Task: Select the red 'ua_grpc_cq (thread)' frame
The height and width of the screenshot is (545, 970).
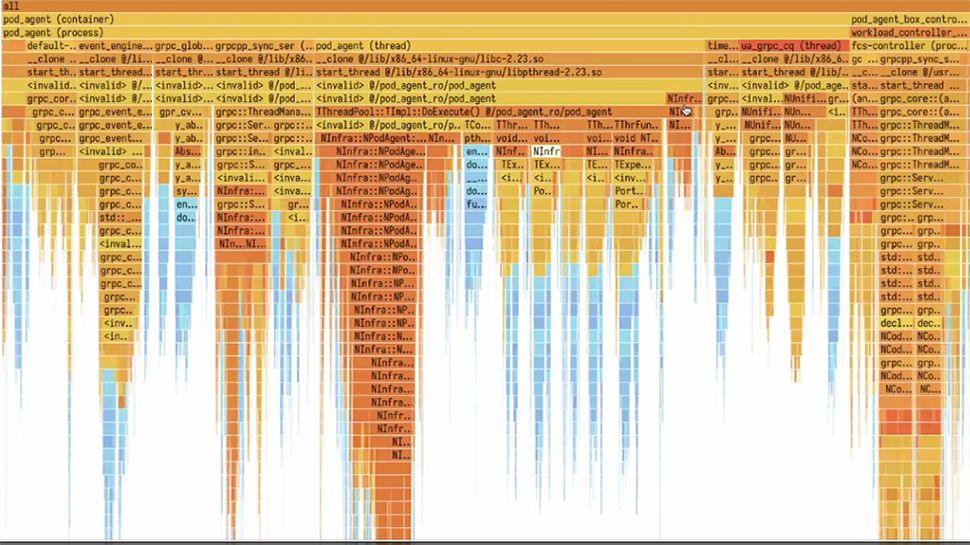Action: coord(794,46)
